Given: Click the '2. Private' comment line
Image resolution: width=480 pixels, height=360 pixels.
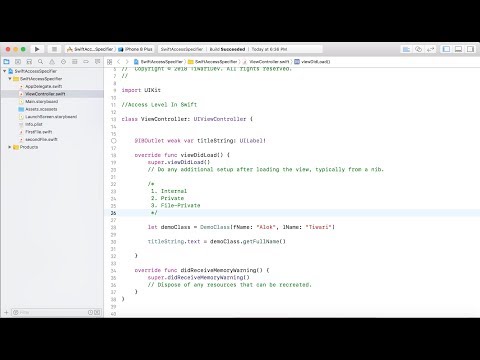Looking at the screenshot, I should click(x=167, y=198).
